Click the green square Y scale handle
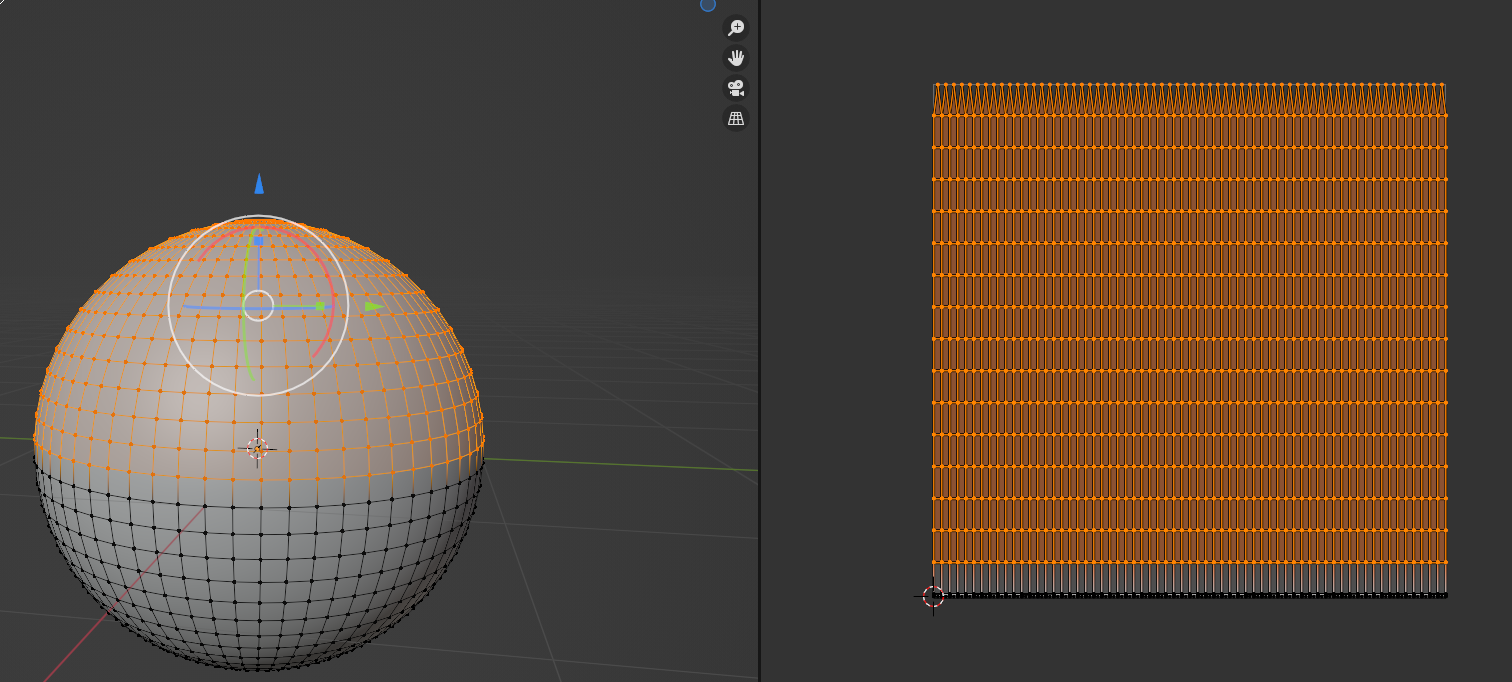1512x682 pixels. tap(322, 306)
